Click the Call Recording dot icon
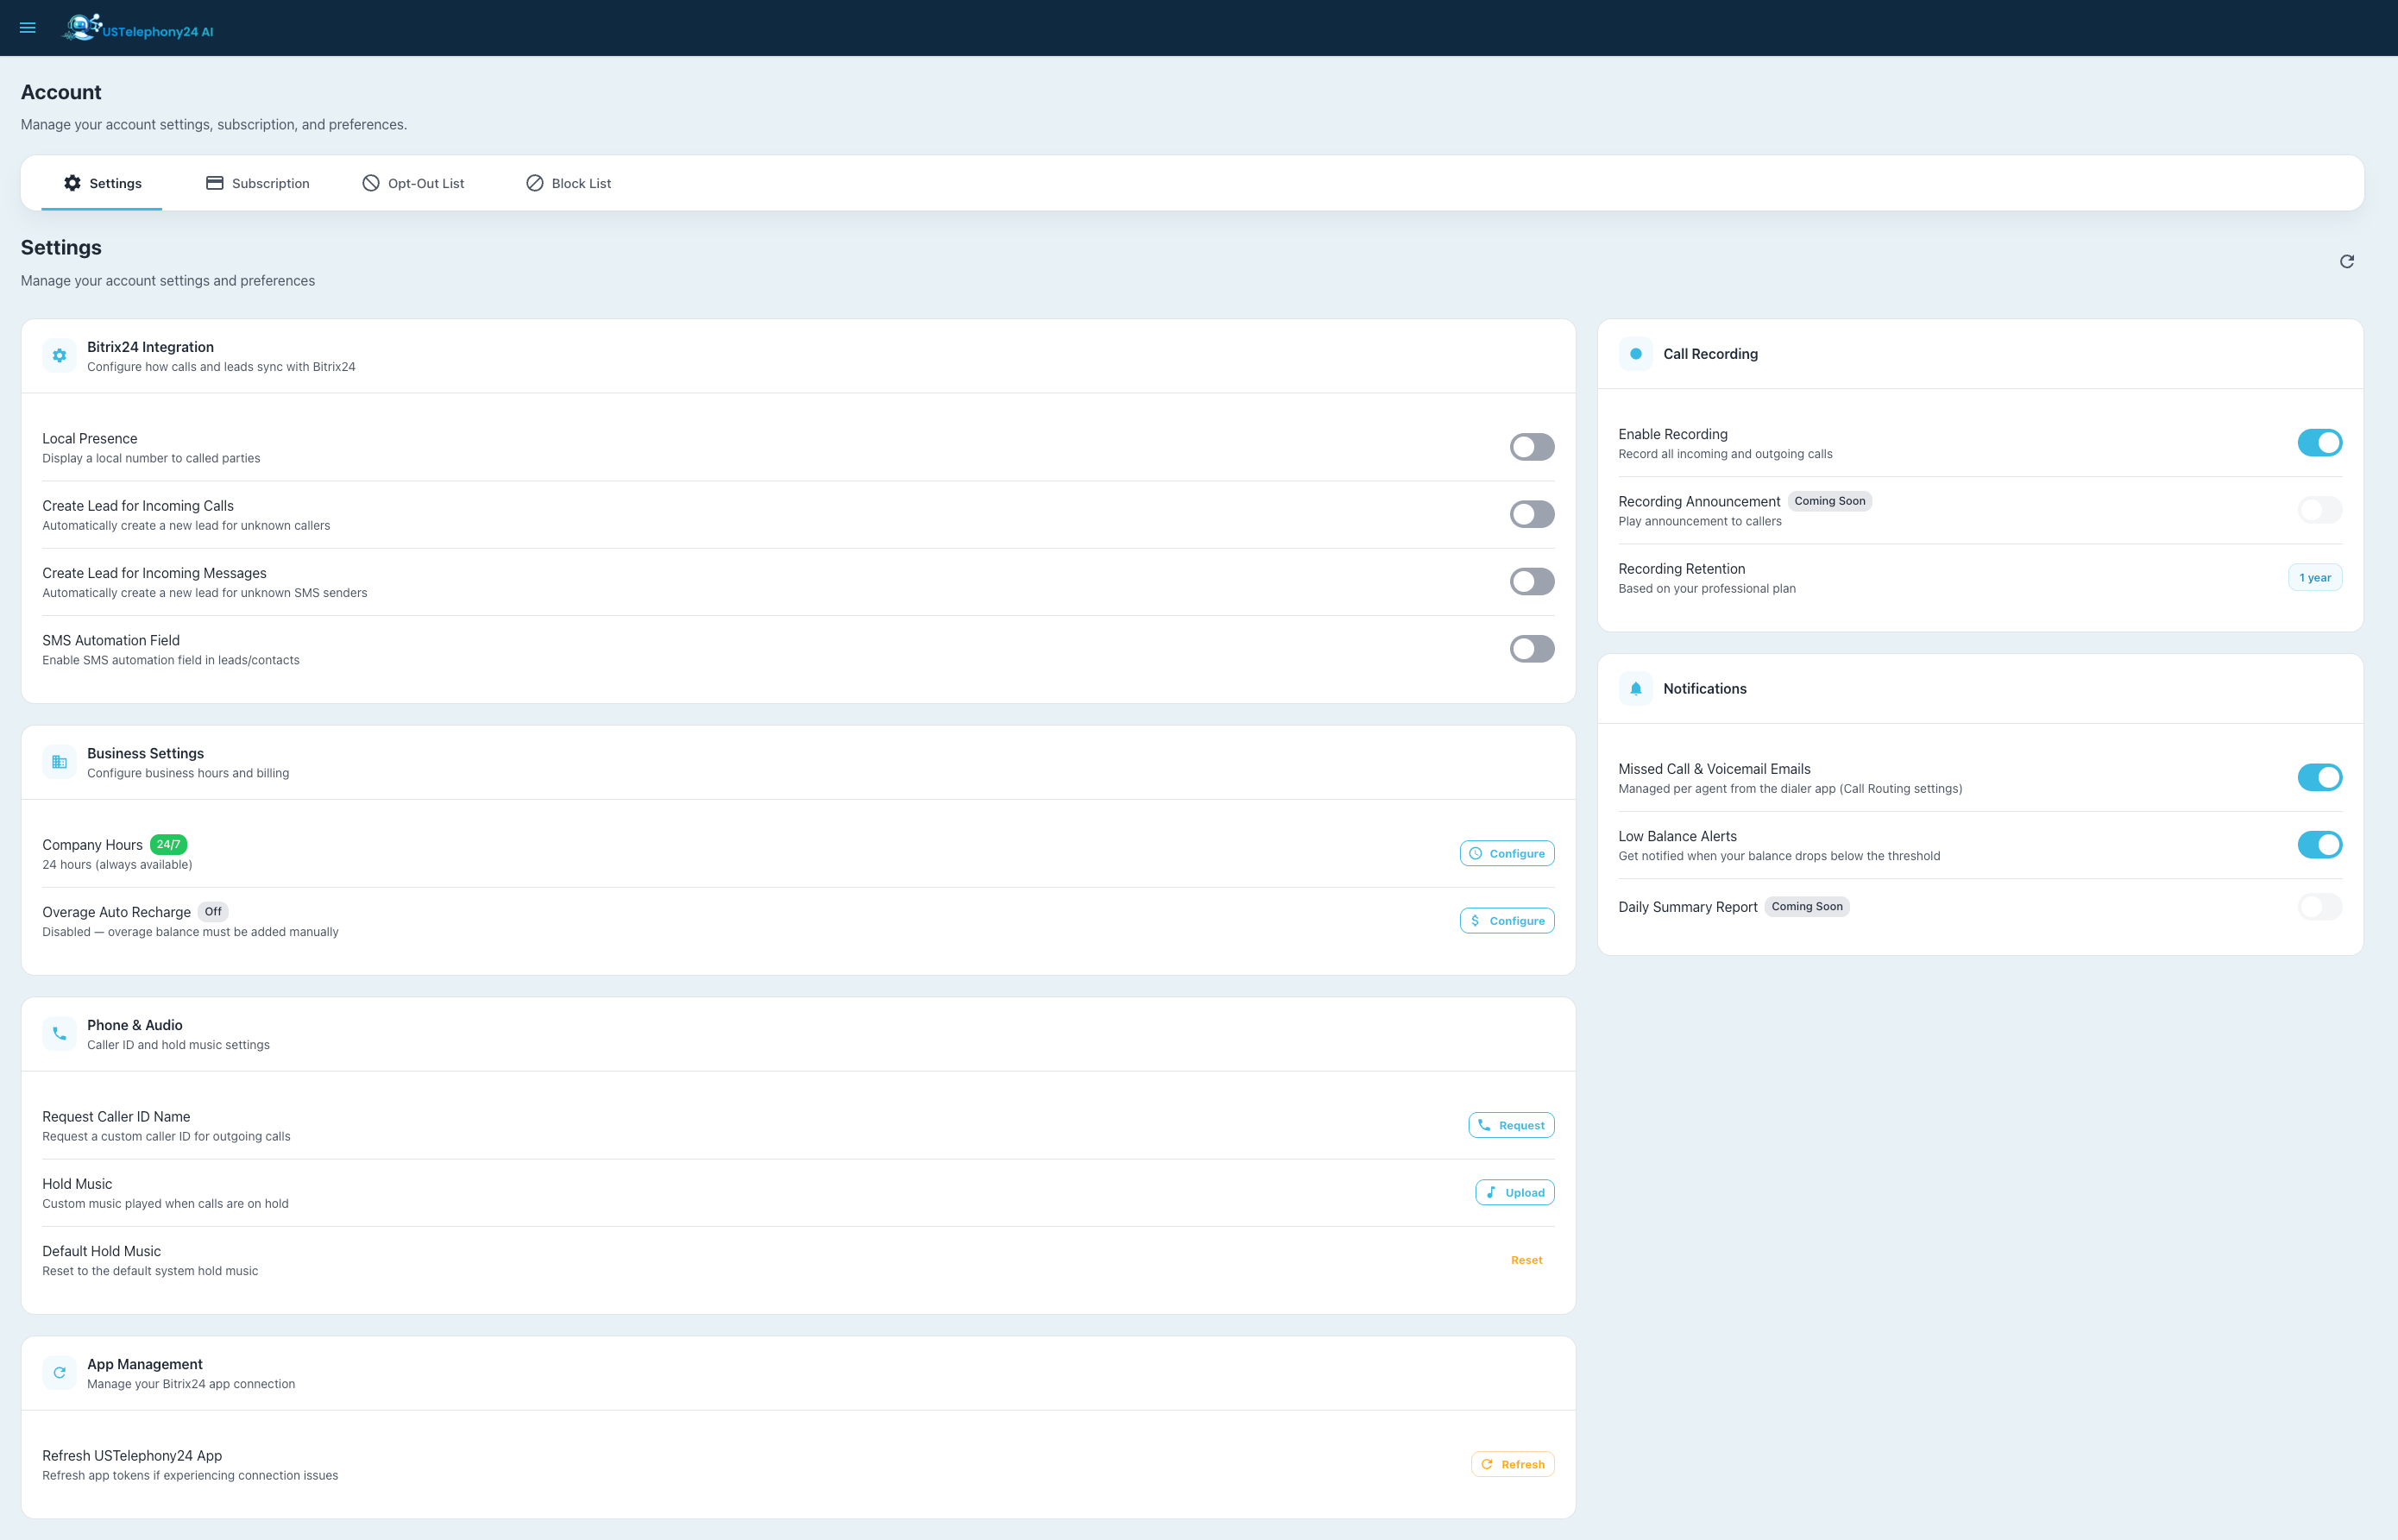The width and height of the screenshot is (2398, 1540). [1636, 354]
